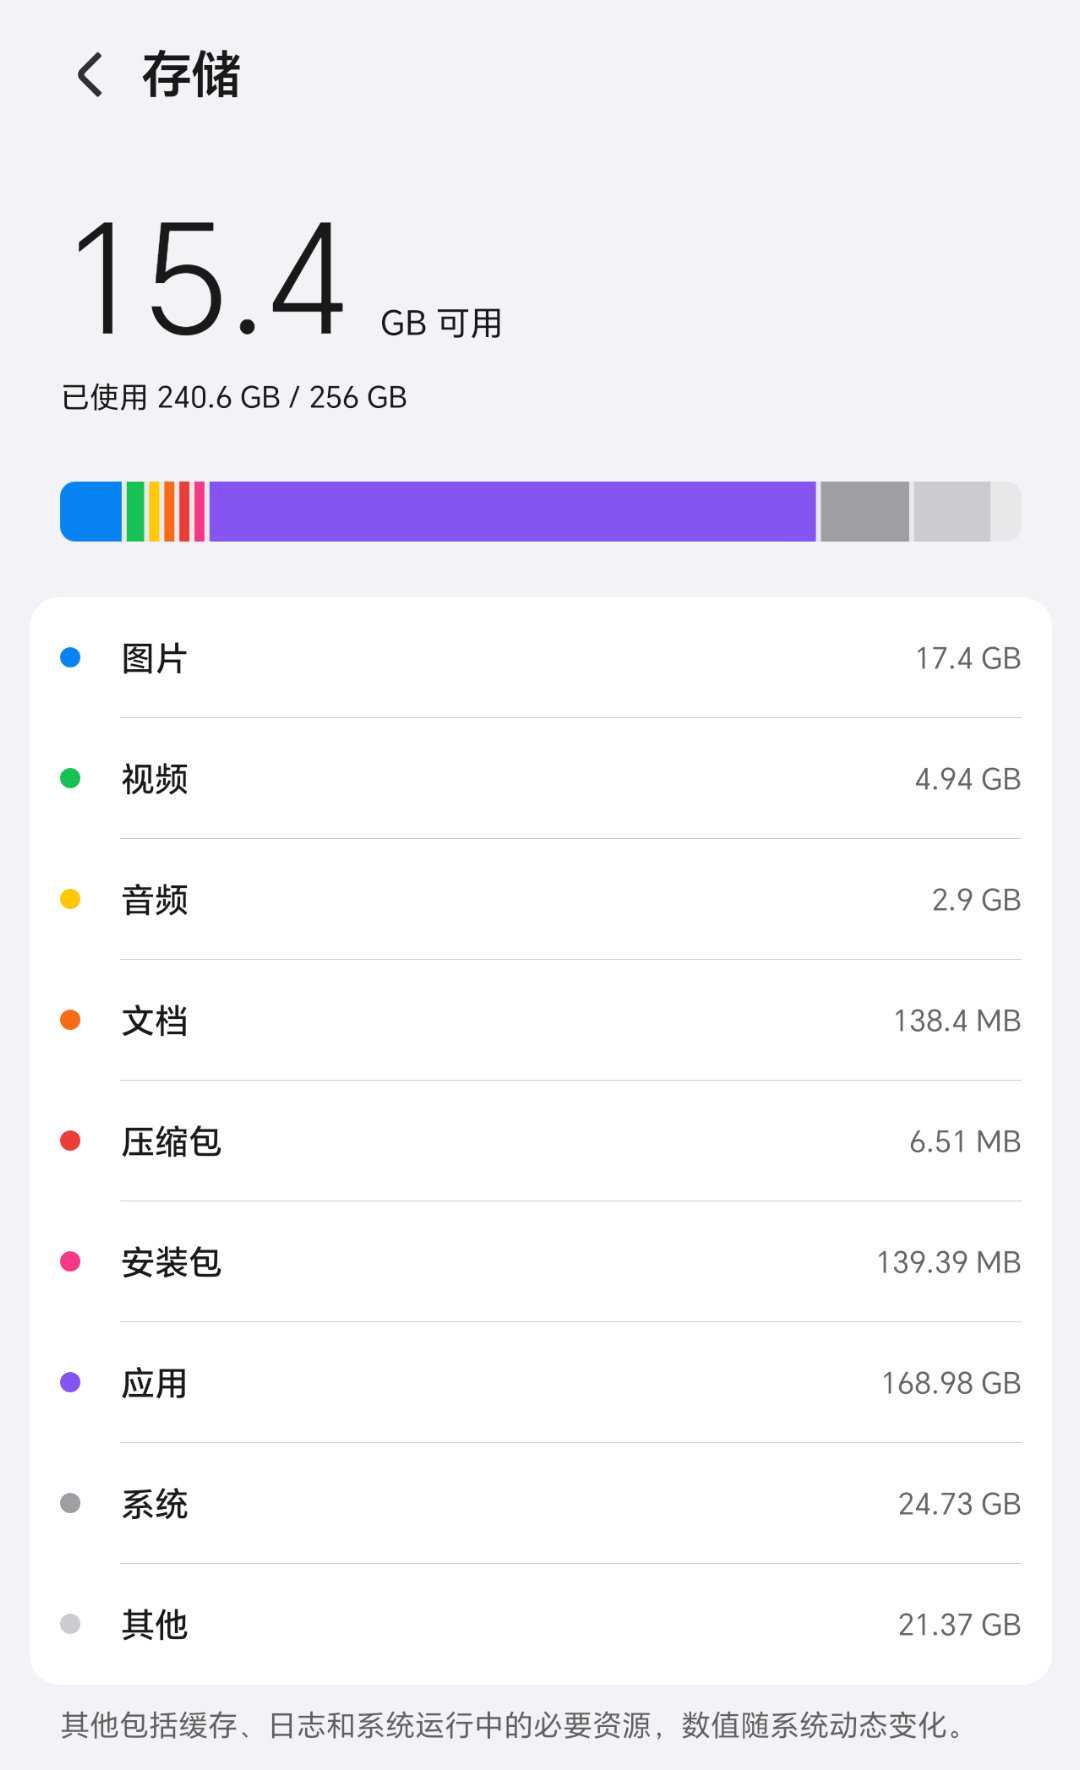Screen dimensions: 1080x1770
Task: Click the red dot beside 压缩包
Action: coord(70,1141)
